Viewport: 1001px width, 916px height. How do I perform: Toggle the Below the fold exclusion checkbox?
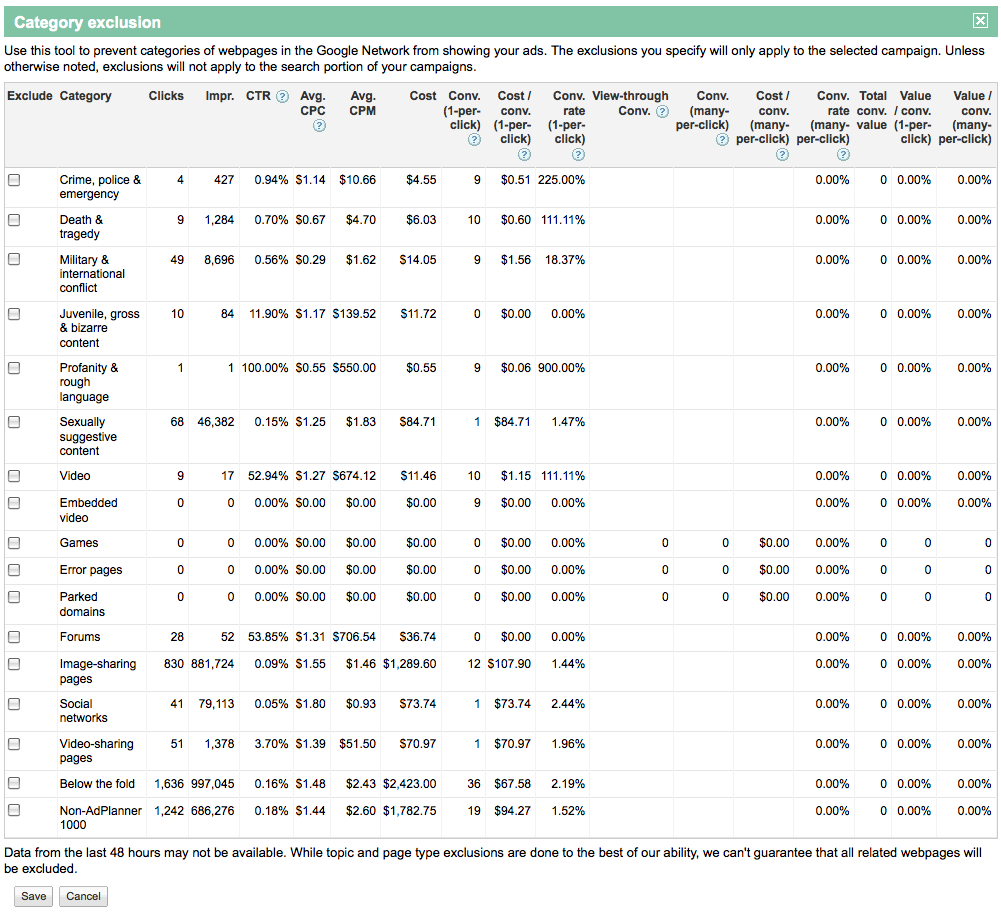(14, 784)
